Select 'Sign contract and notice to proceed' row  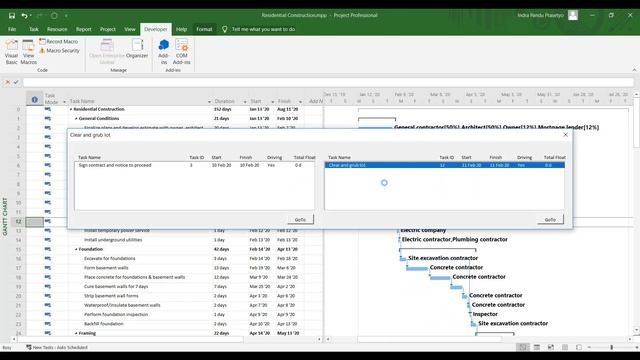click(x=195, y=165)
